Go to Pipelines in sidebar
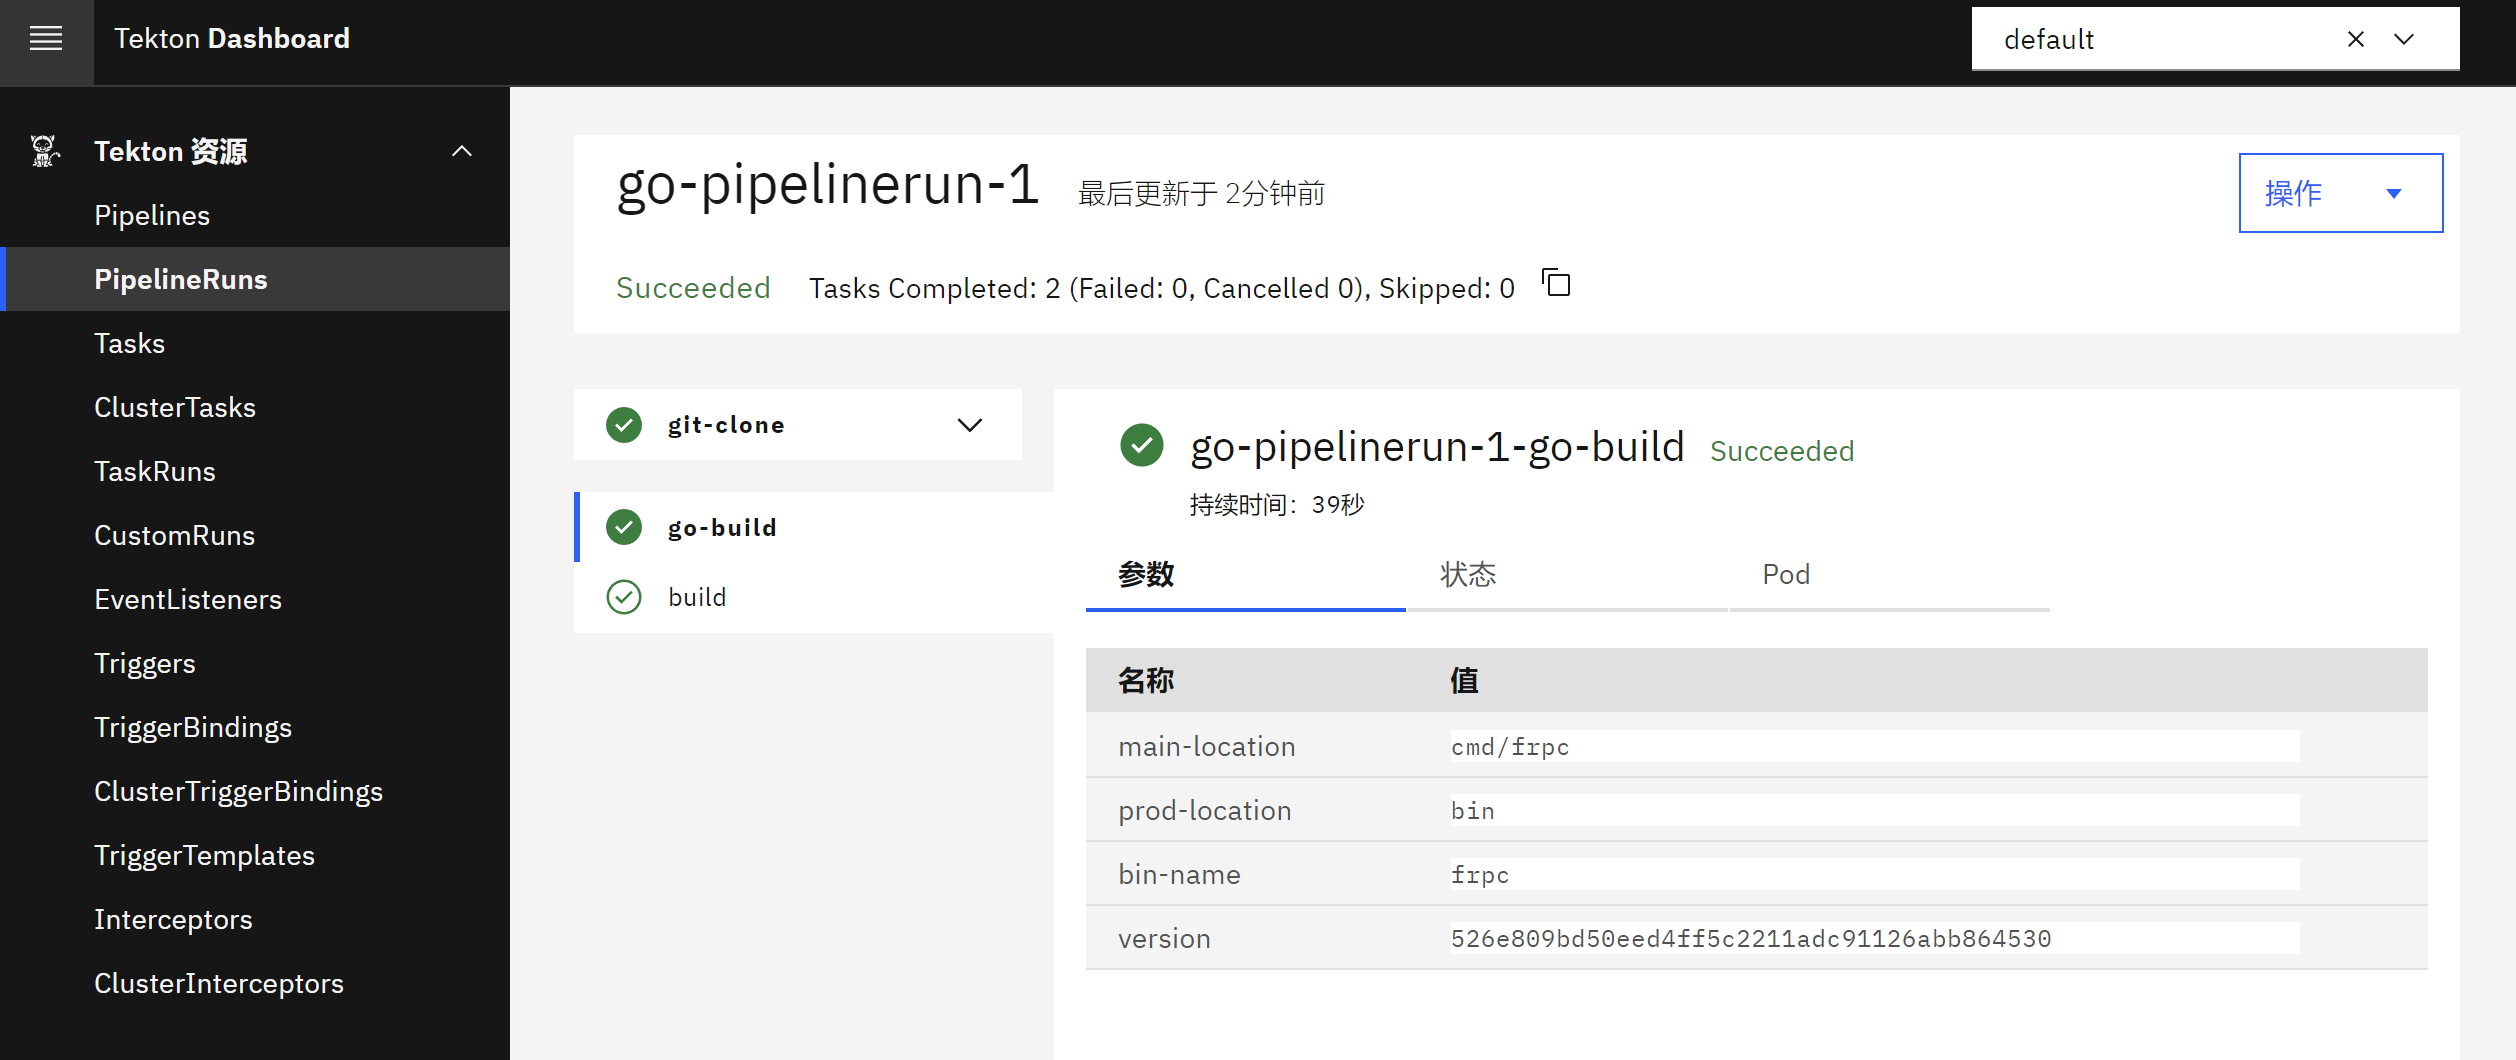2516x1060 pixels. 152,215
